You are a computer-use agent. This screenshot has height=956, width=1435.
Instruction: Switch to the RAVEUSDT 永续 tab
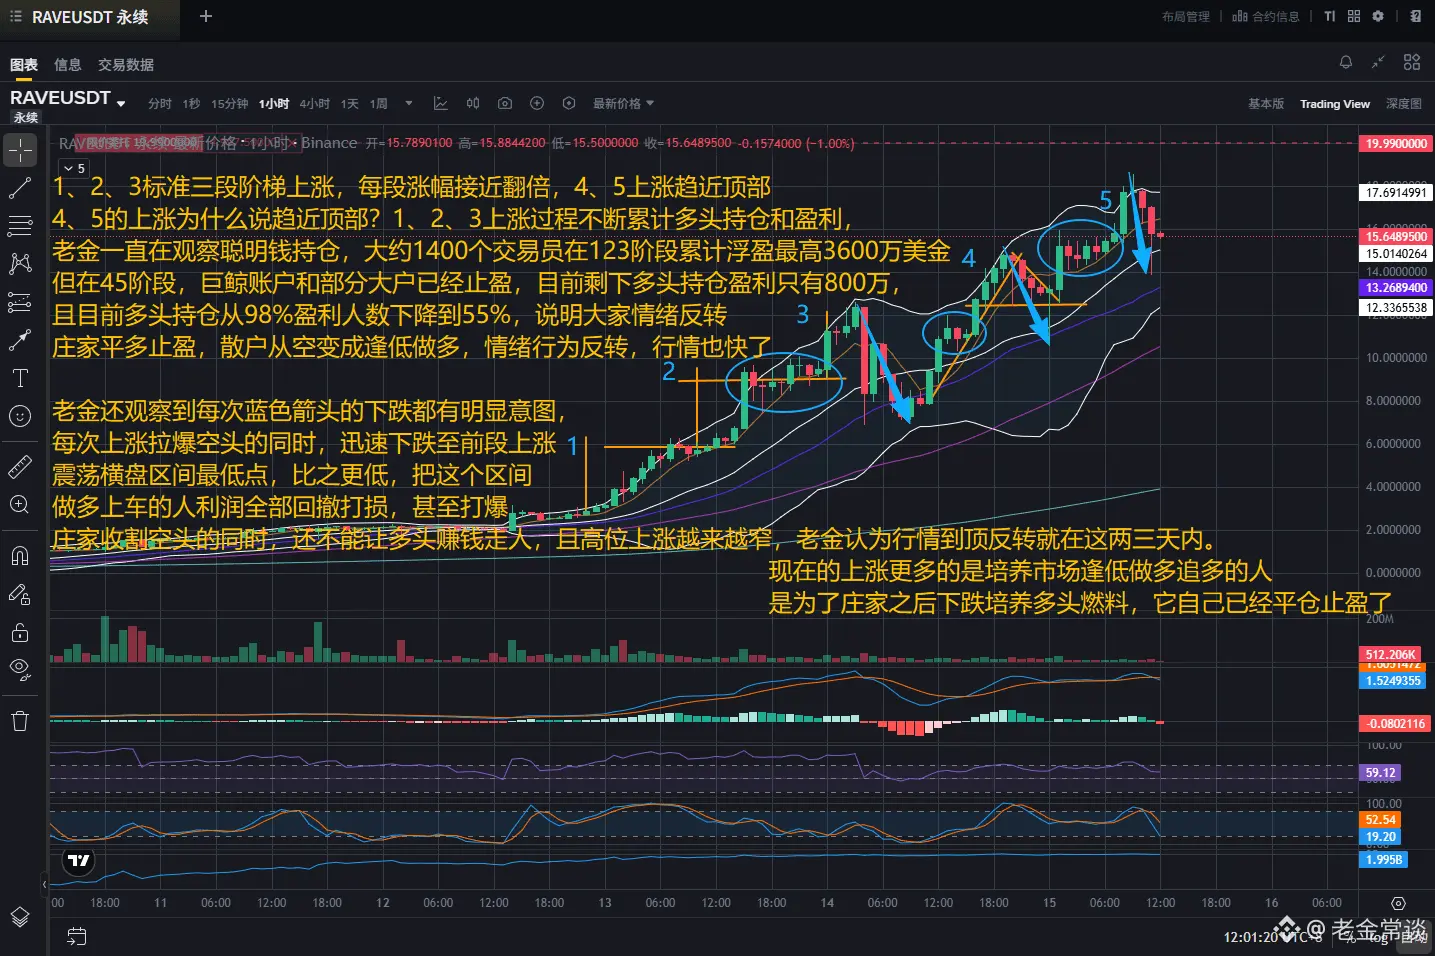click(x=90, y=17)
